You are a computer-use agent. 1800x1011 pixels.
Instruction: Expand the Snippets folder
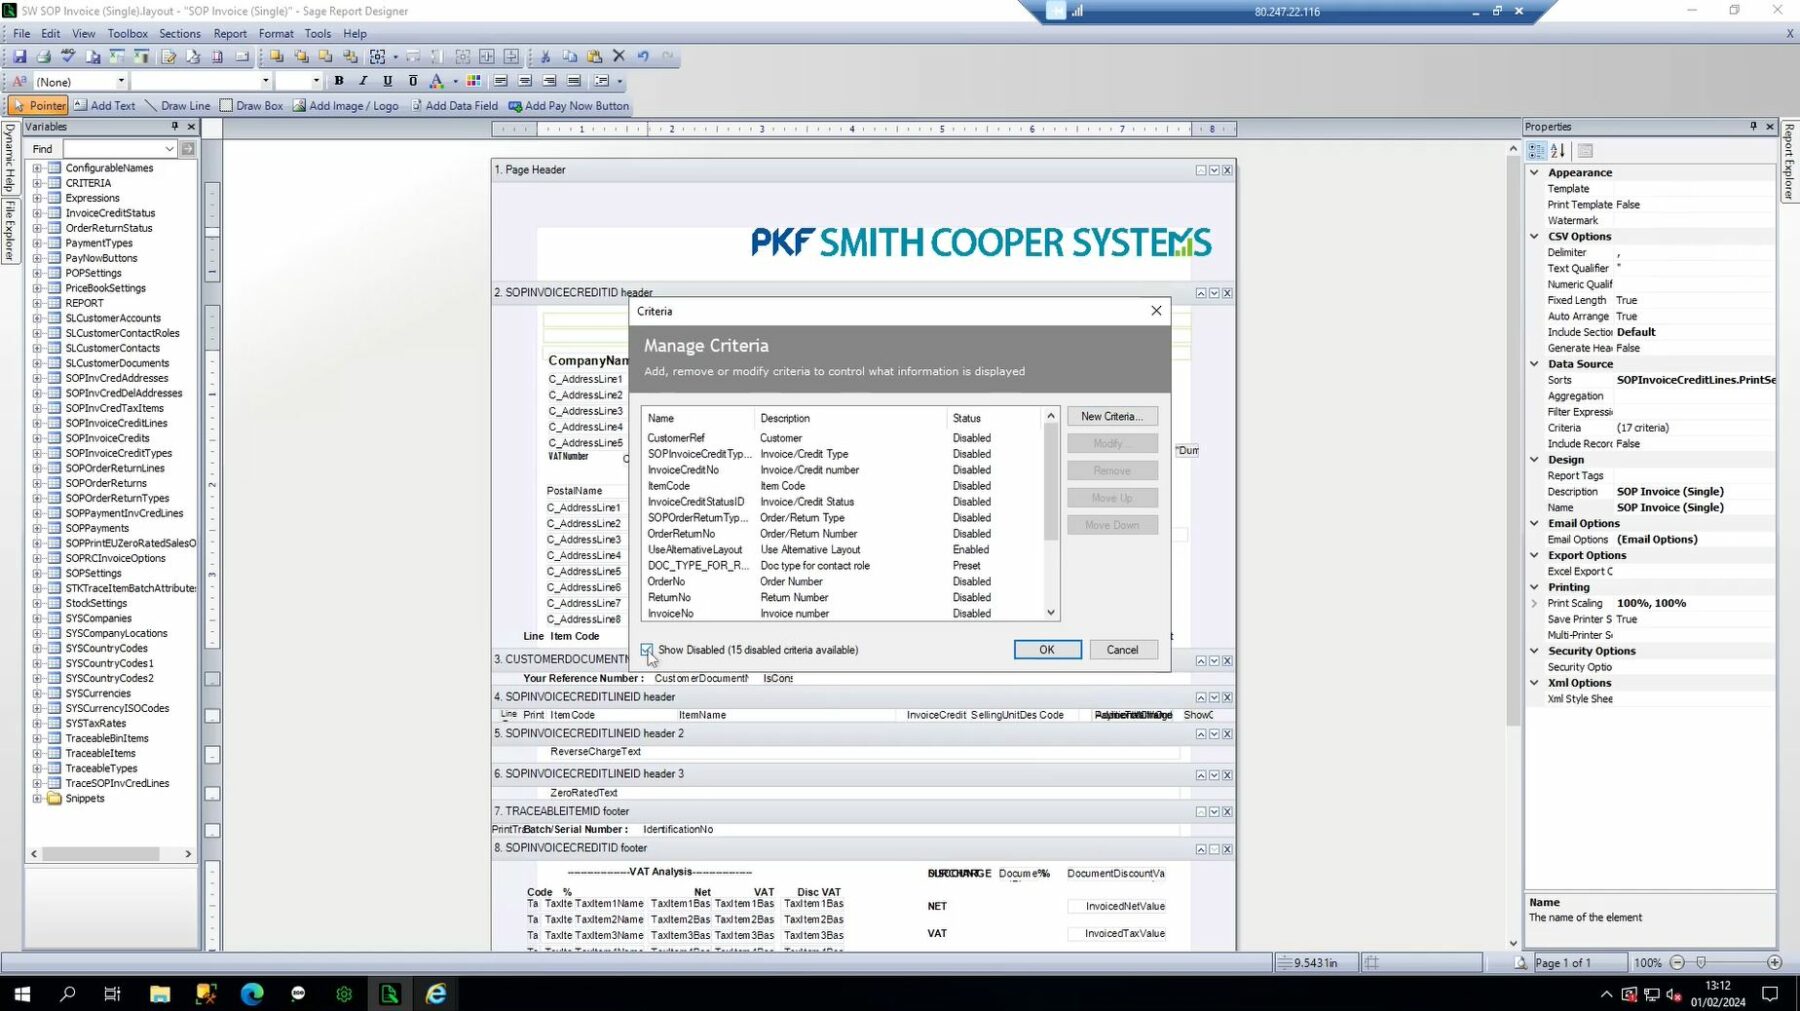(37, 798)
